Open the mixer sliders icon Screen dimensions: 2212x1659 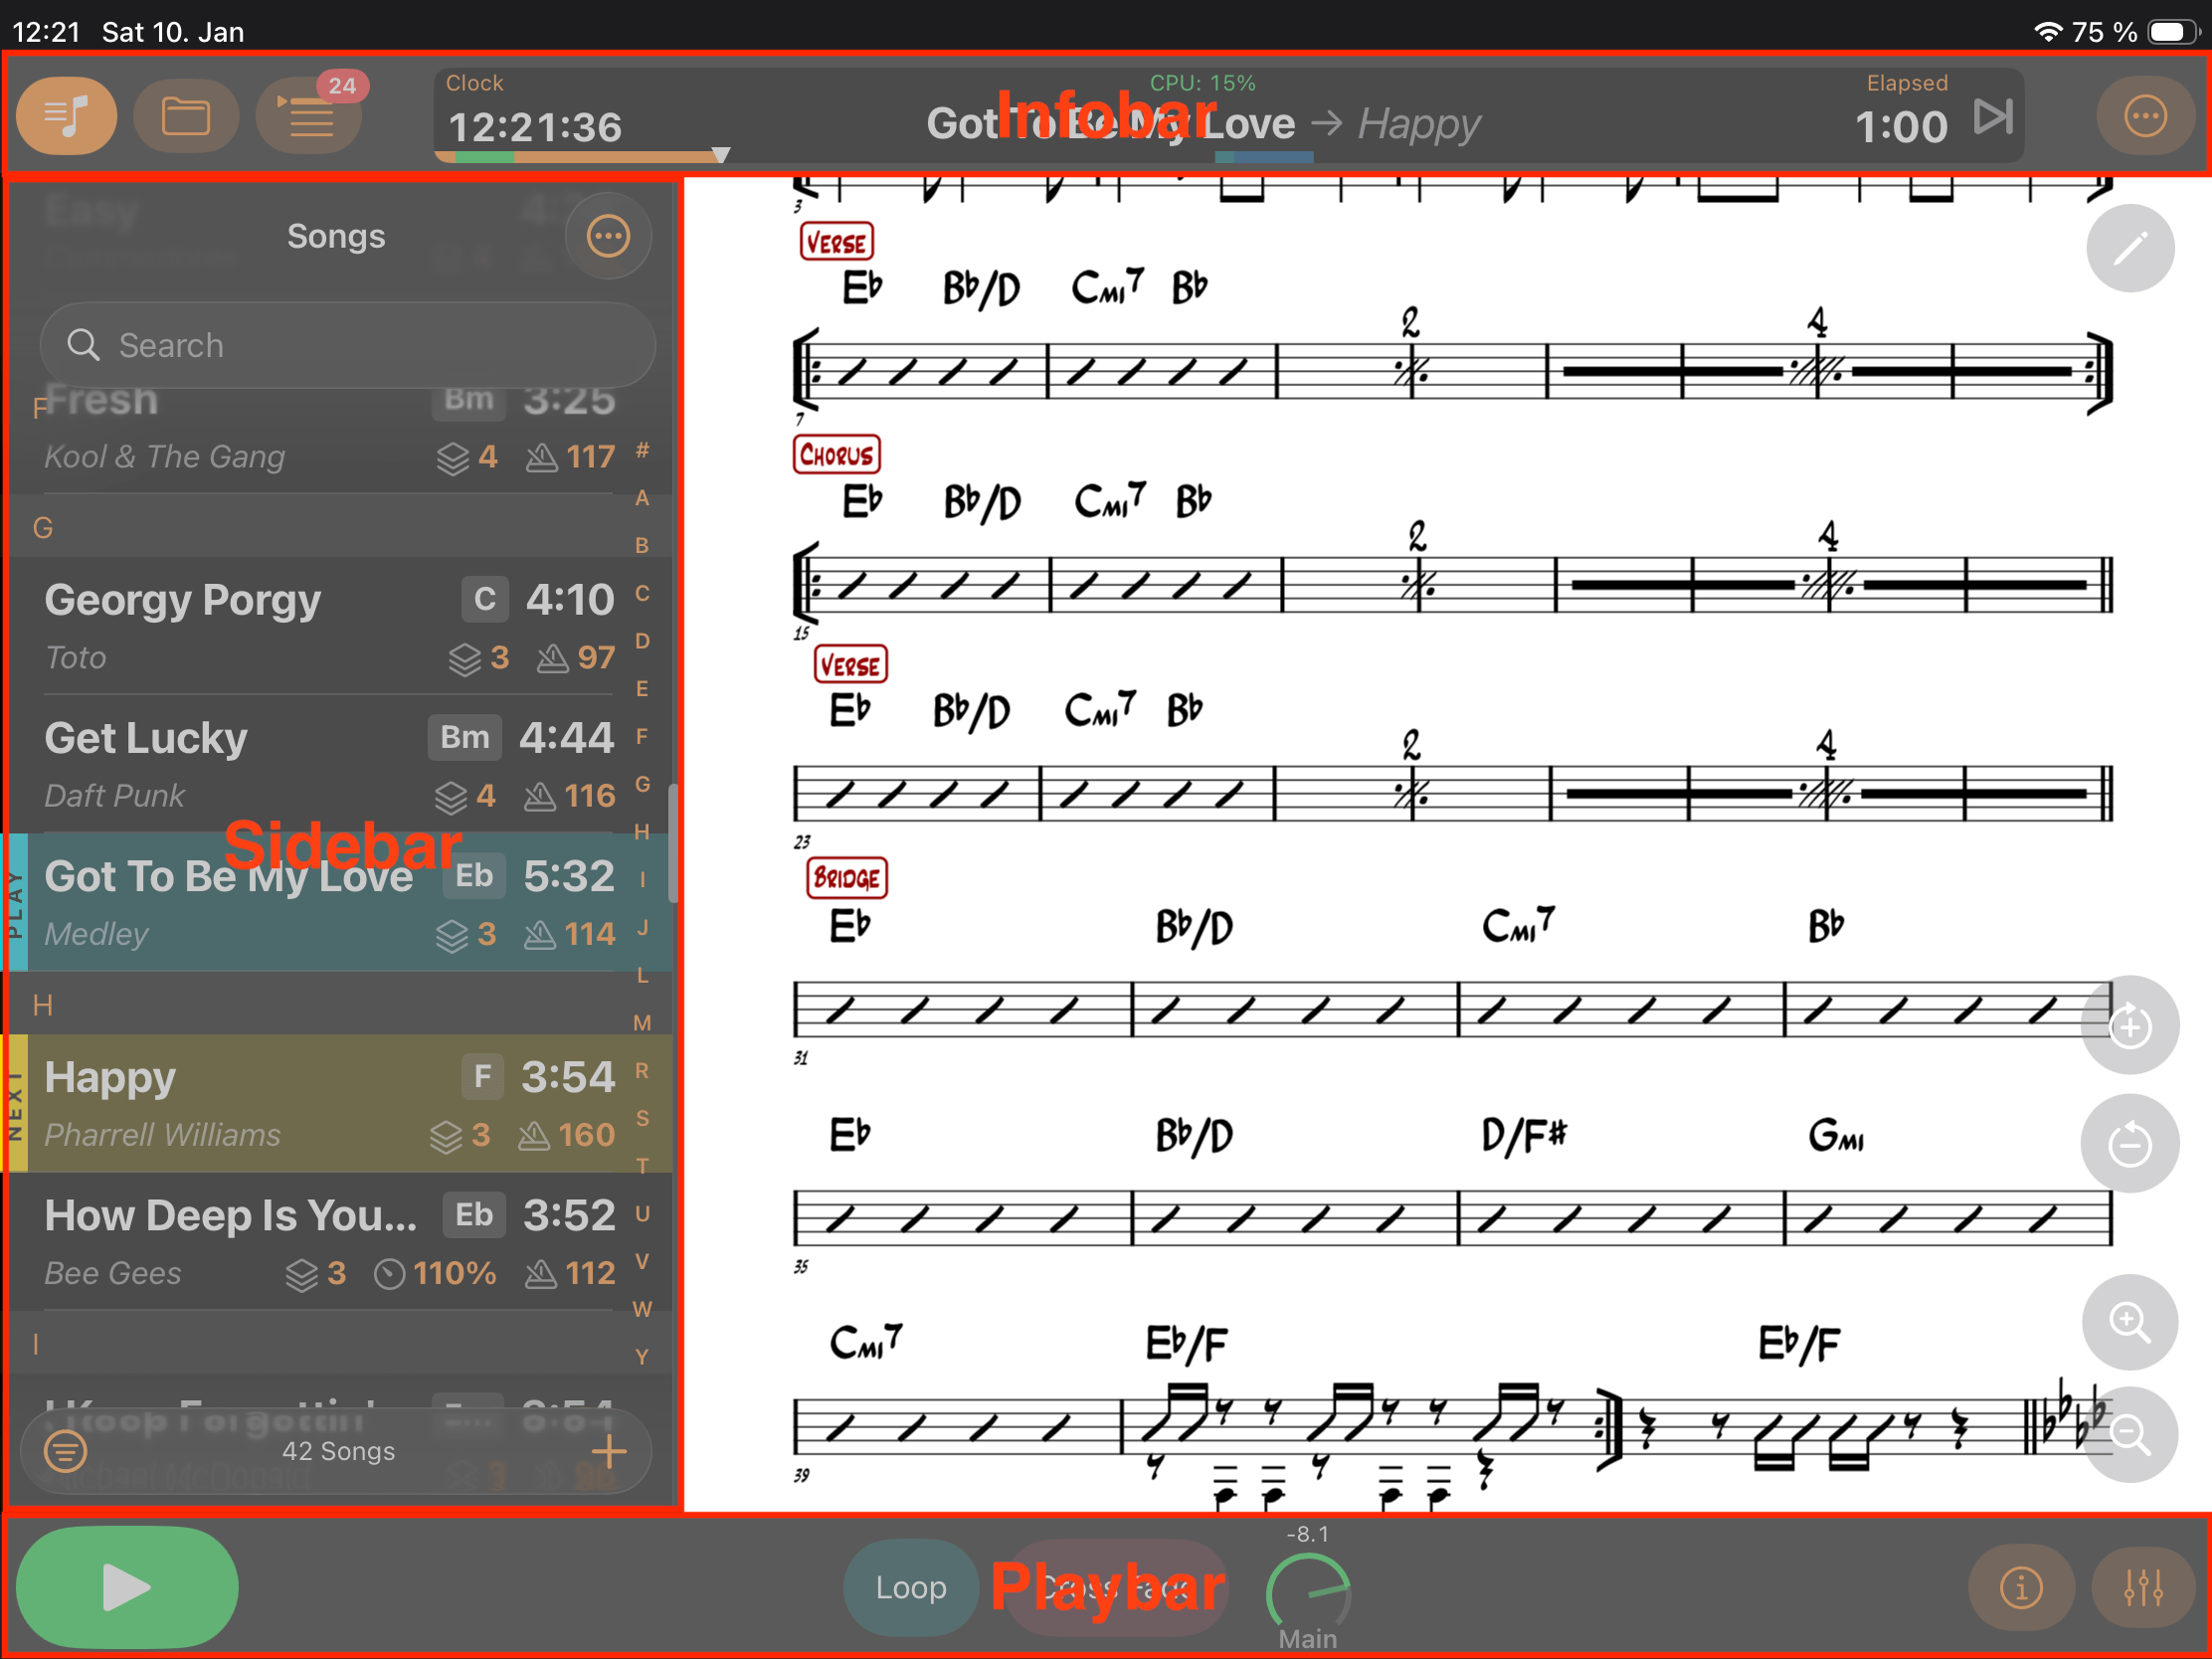(2143, 1587)
